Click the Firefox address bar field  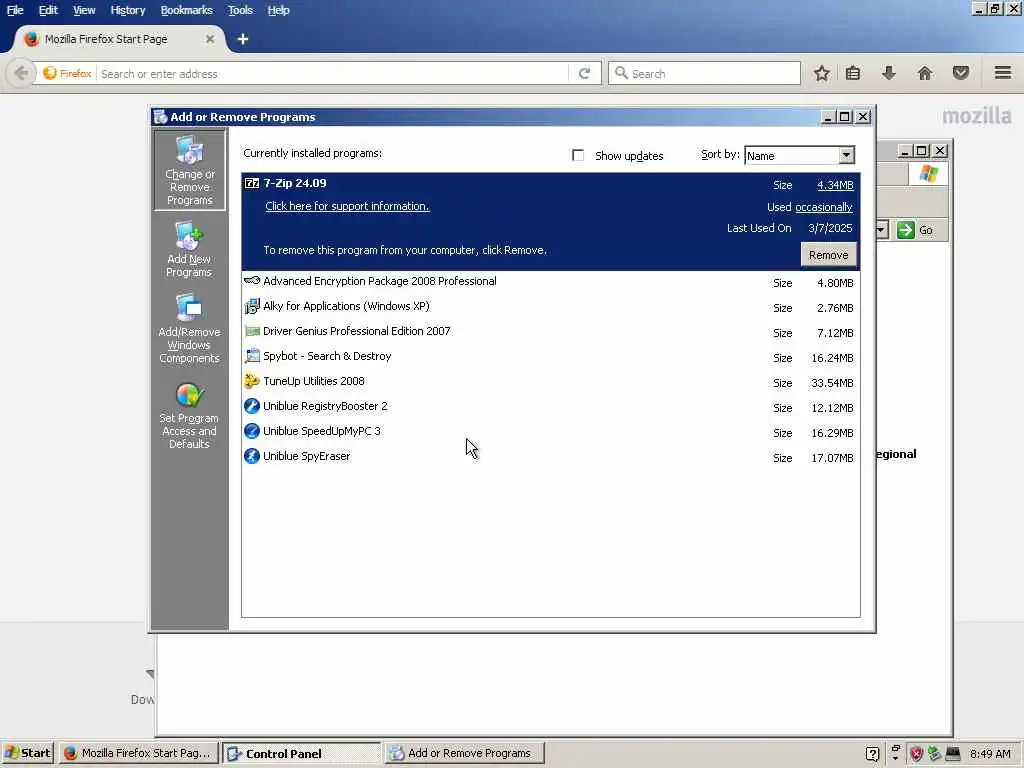(x=333, y=74)
